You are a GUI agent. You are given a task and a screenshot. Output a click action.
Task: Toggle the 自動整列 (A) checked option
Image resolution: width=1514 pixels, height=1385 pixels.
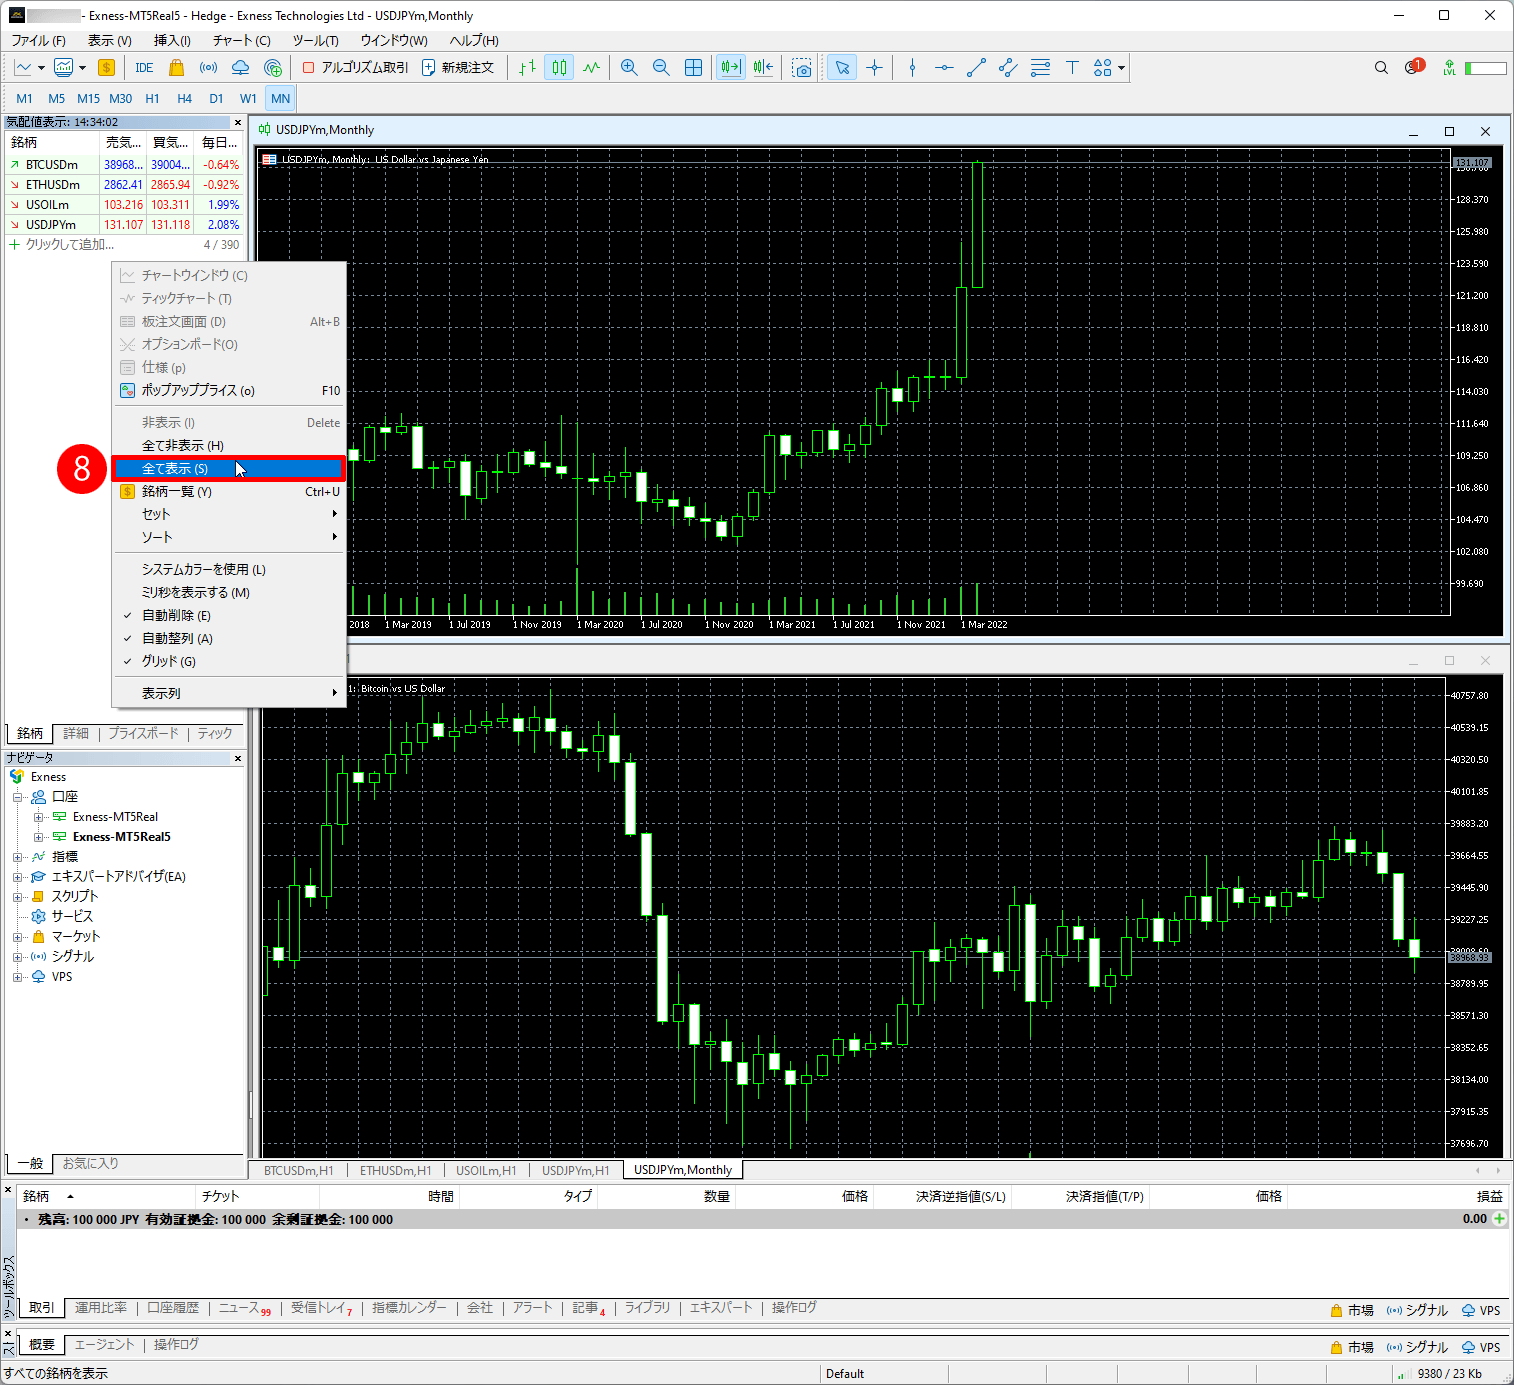pyautogui.click(x=177, y=639)
